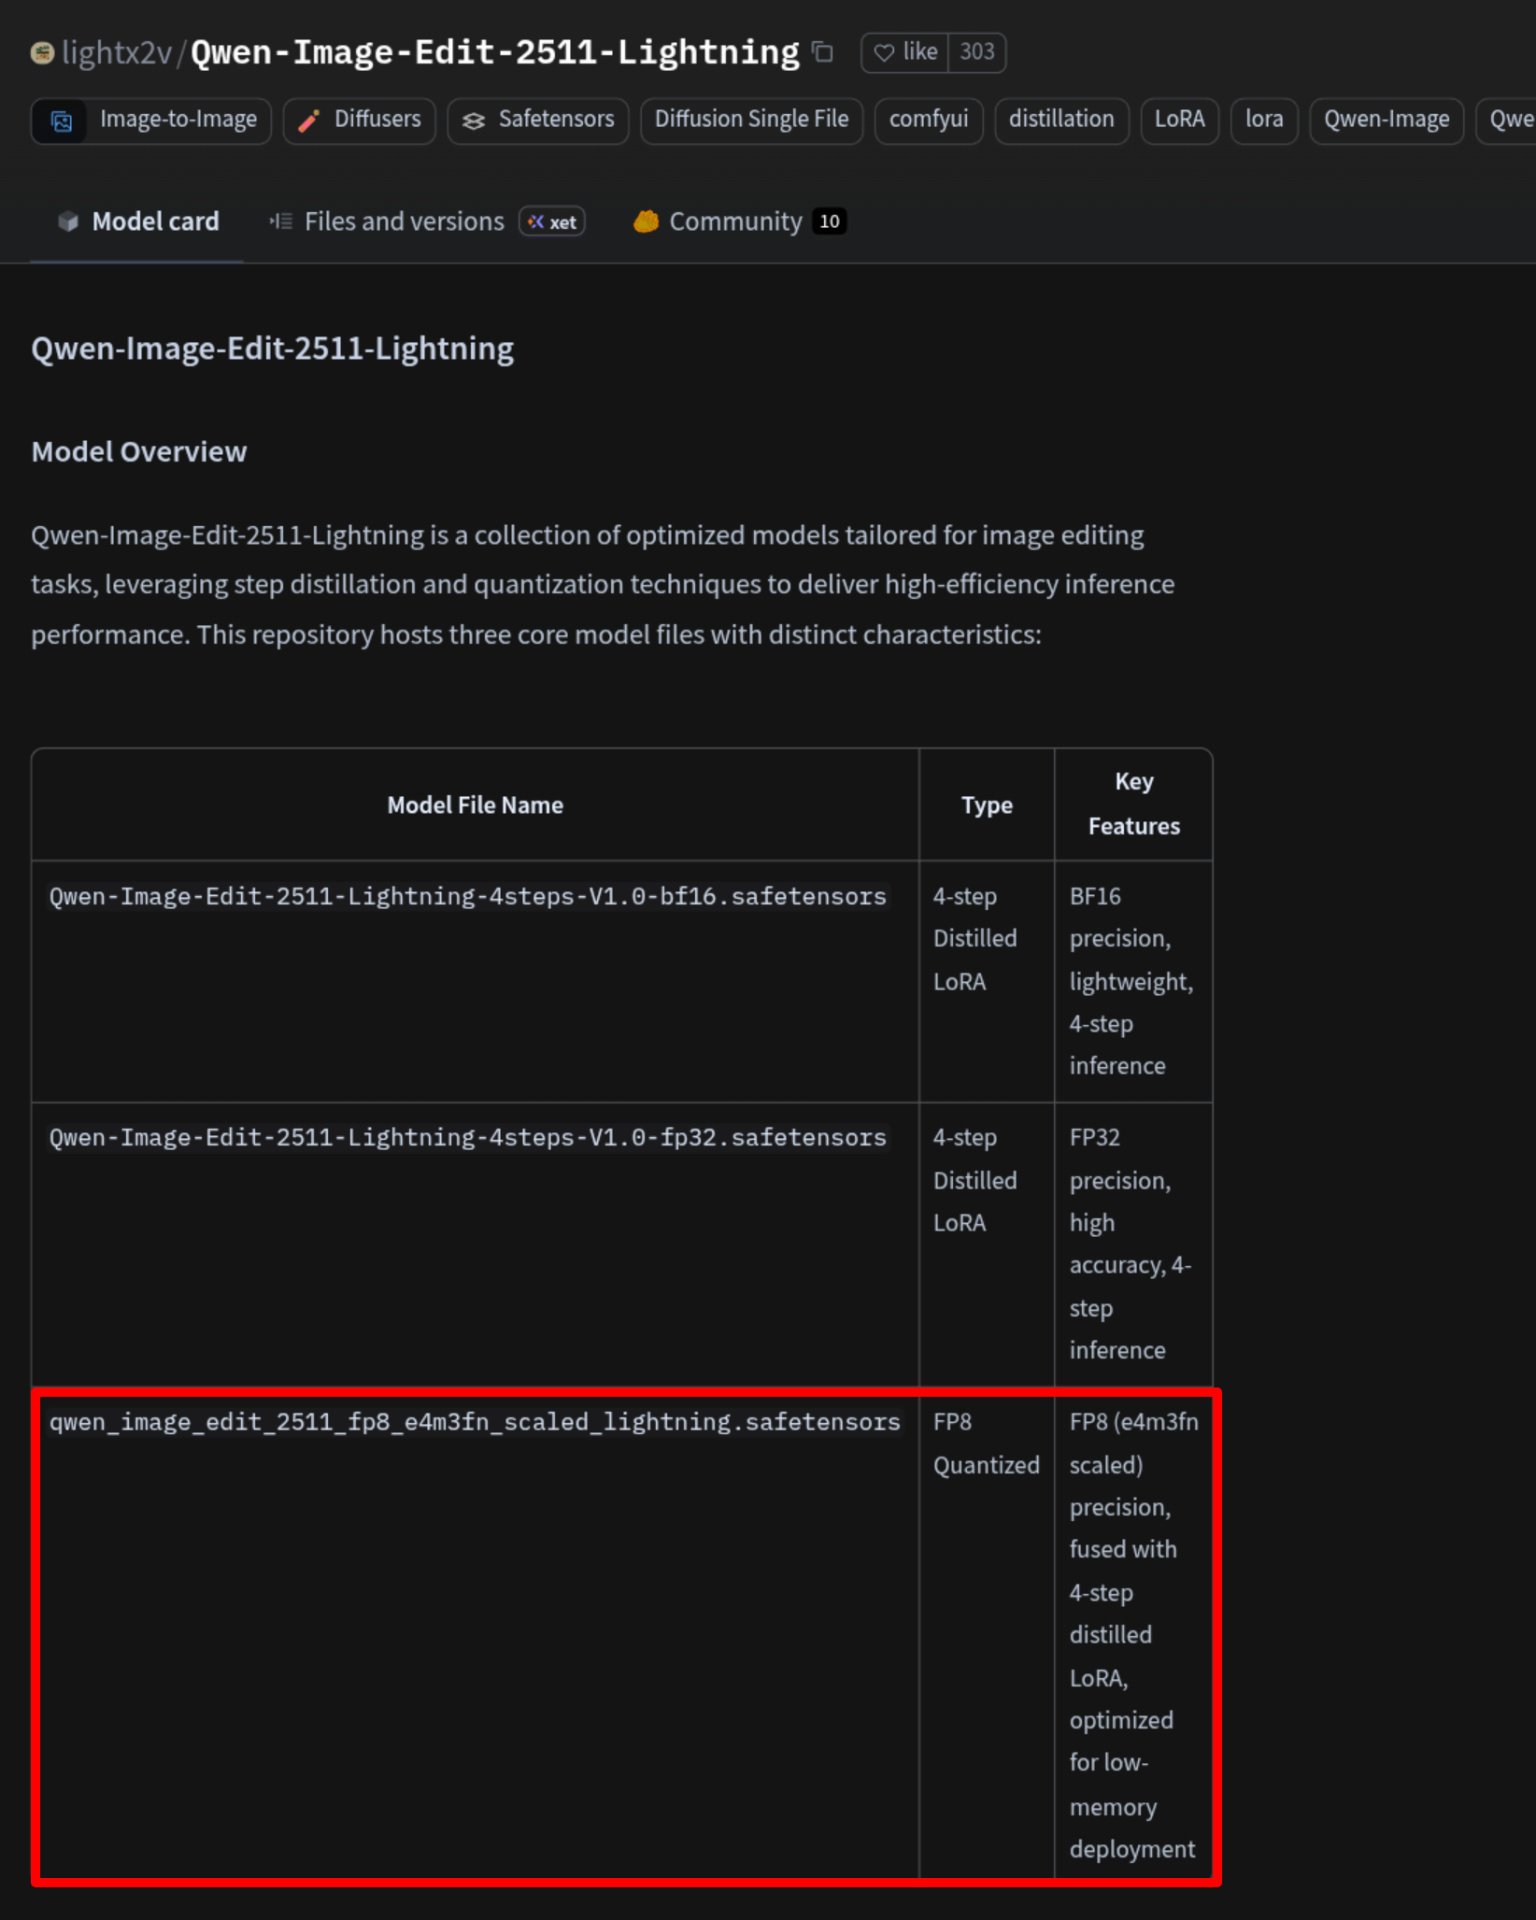Click Qwen-Image-Edit-2511-Lightning-4steps-V1.0-fp32.safetensors file name
The height and width of the screenshot is (1920, 1536).
click(468, 1138)
